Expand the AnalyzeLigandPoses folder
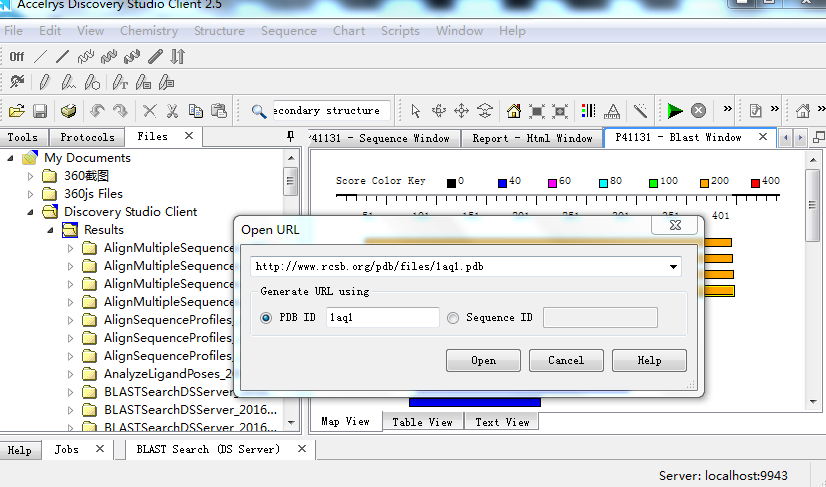Image resolution: width=826 pixels, height=487 pixels. point(71,374)
